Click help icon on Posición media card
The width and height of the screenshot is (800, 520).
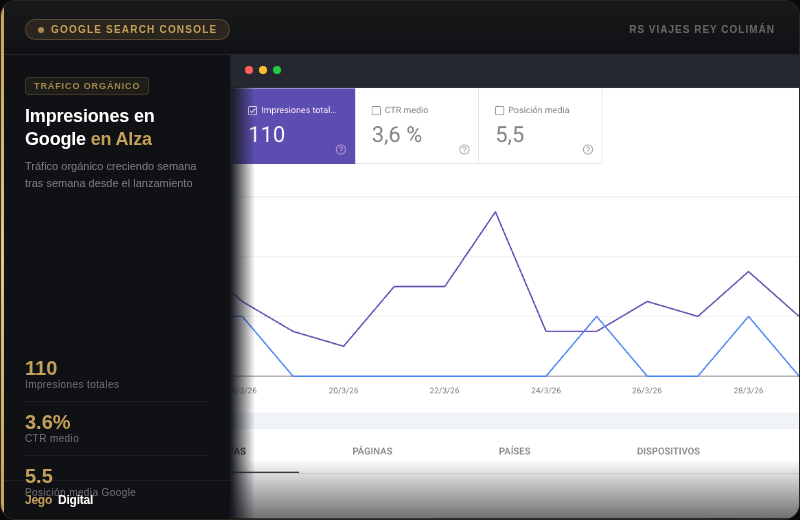[588, 150]
